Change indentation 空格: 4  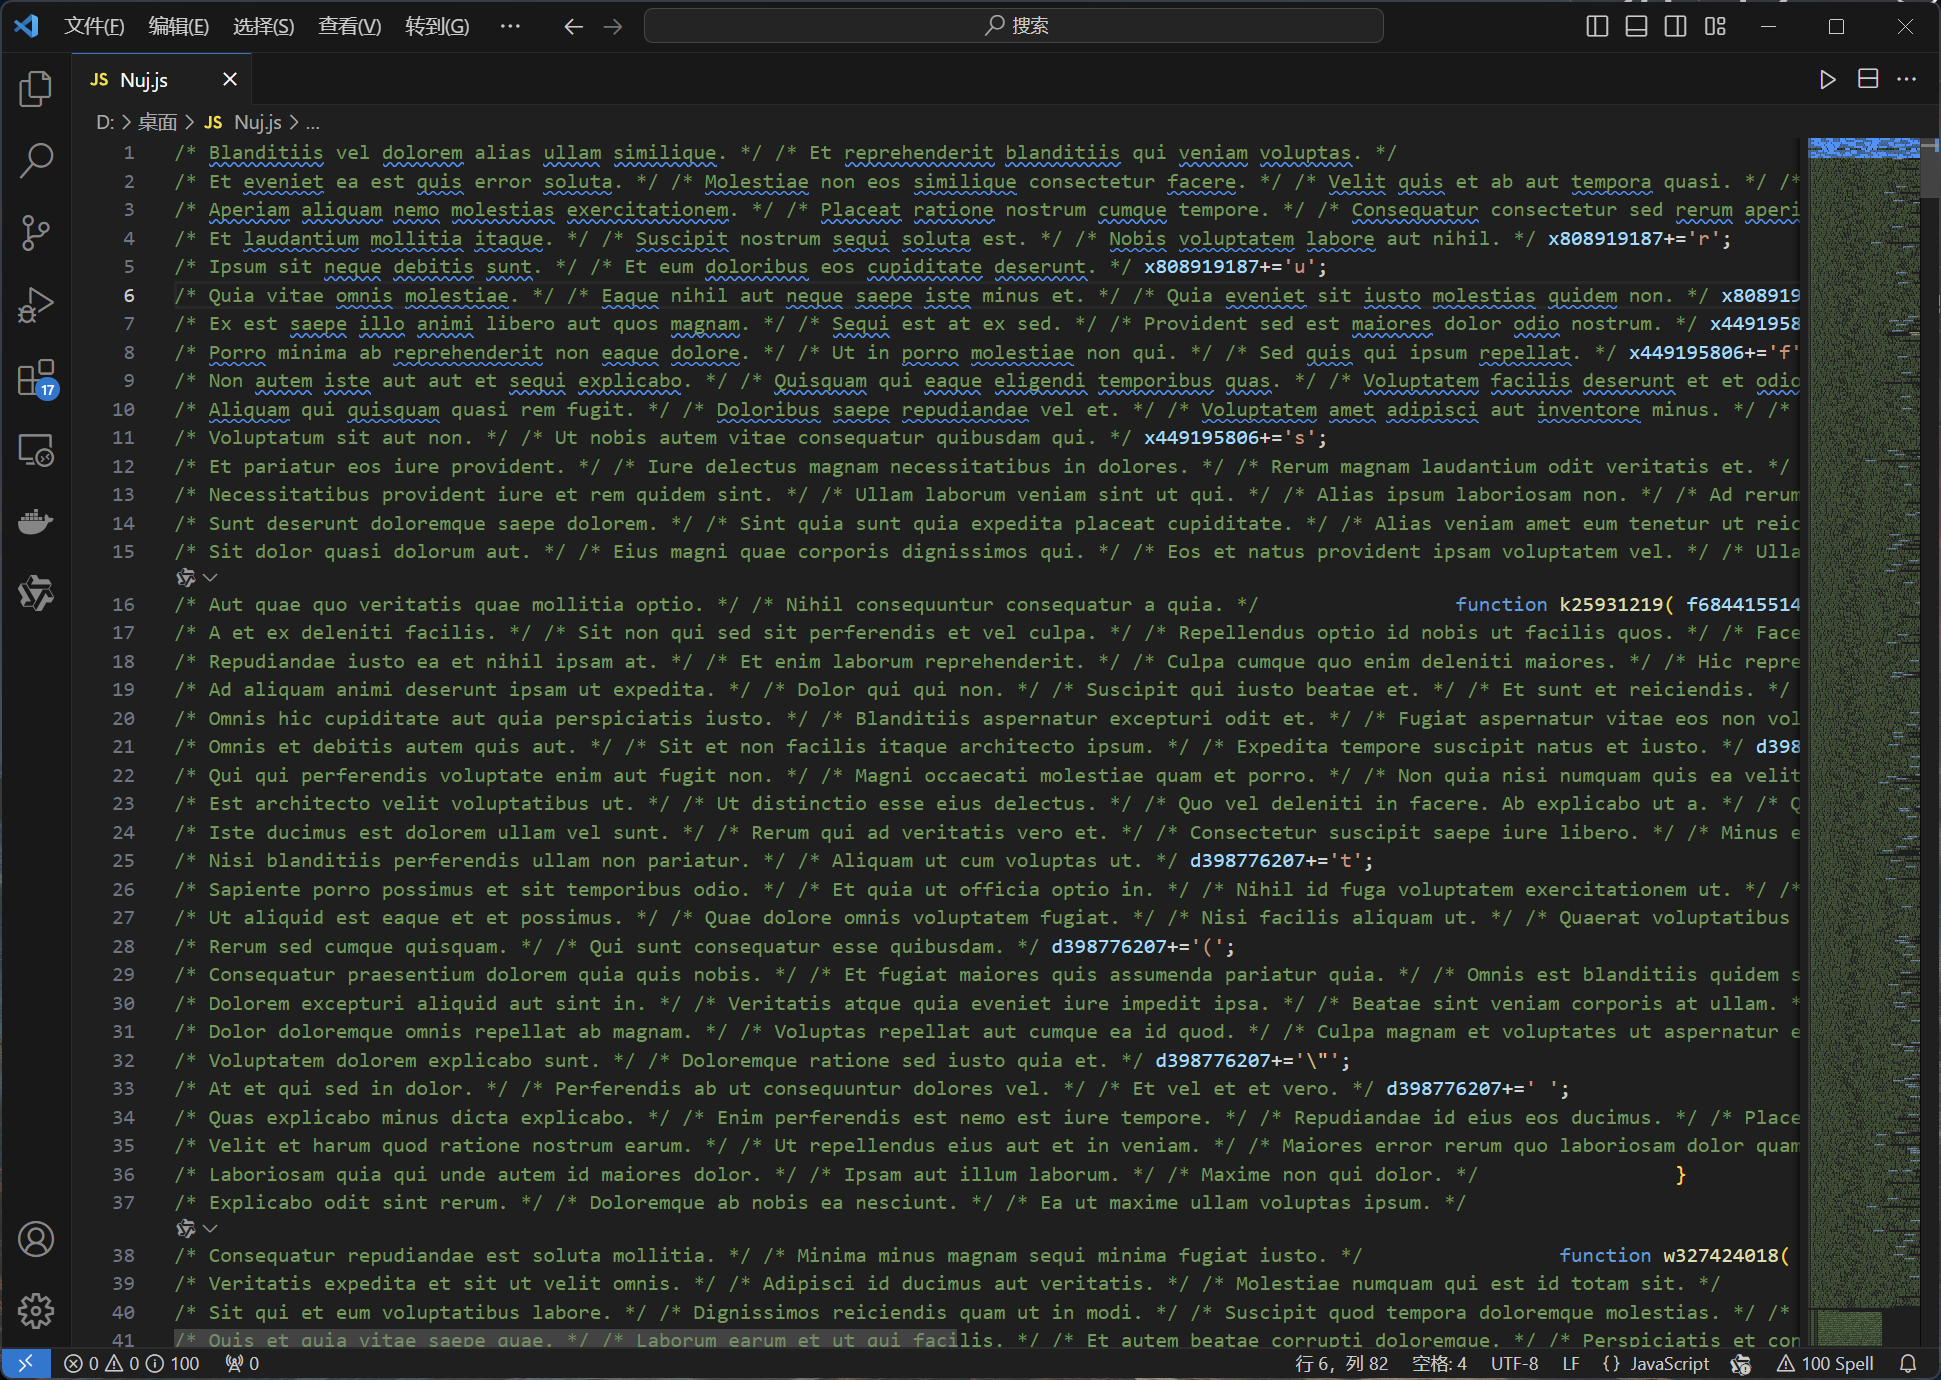(x=1439, y=1363)
